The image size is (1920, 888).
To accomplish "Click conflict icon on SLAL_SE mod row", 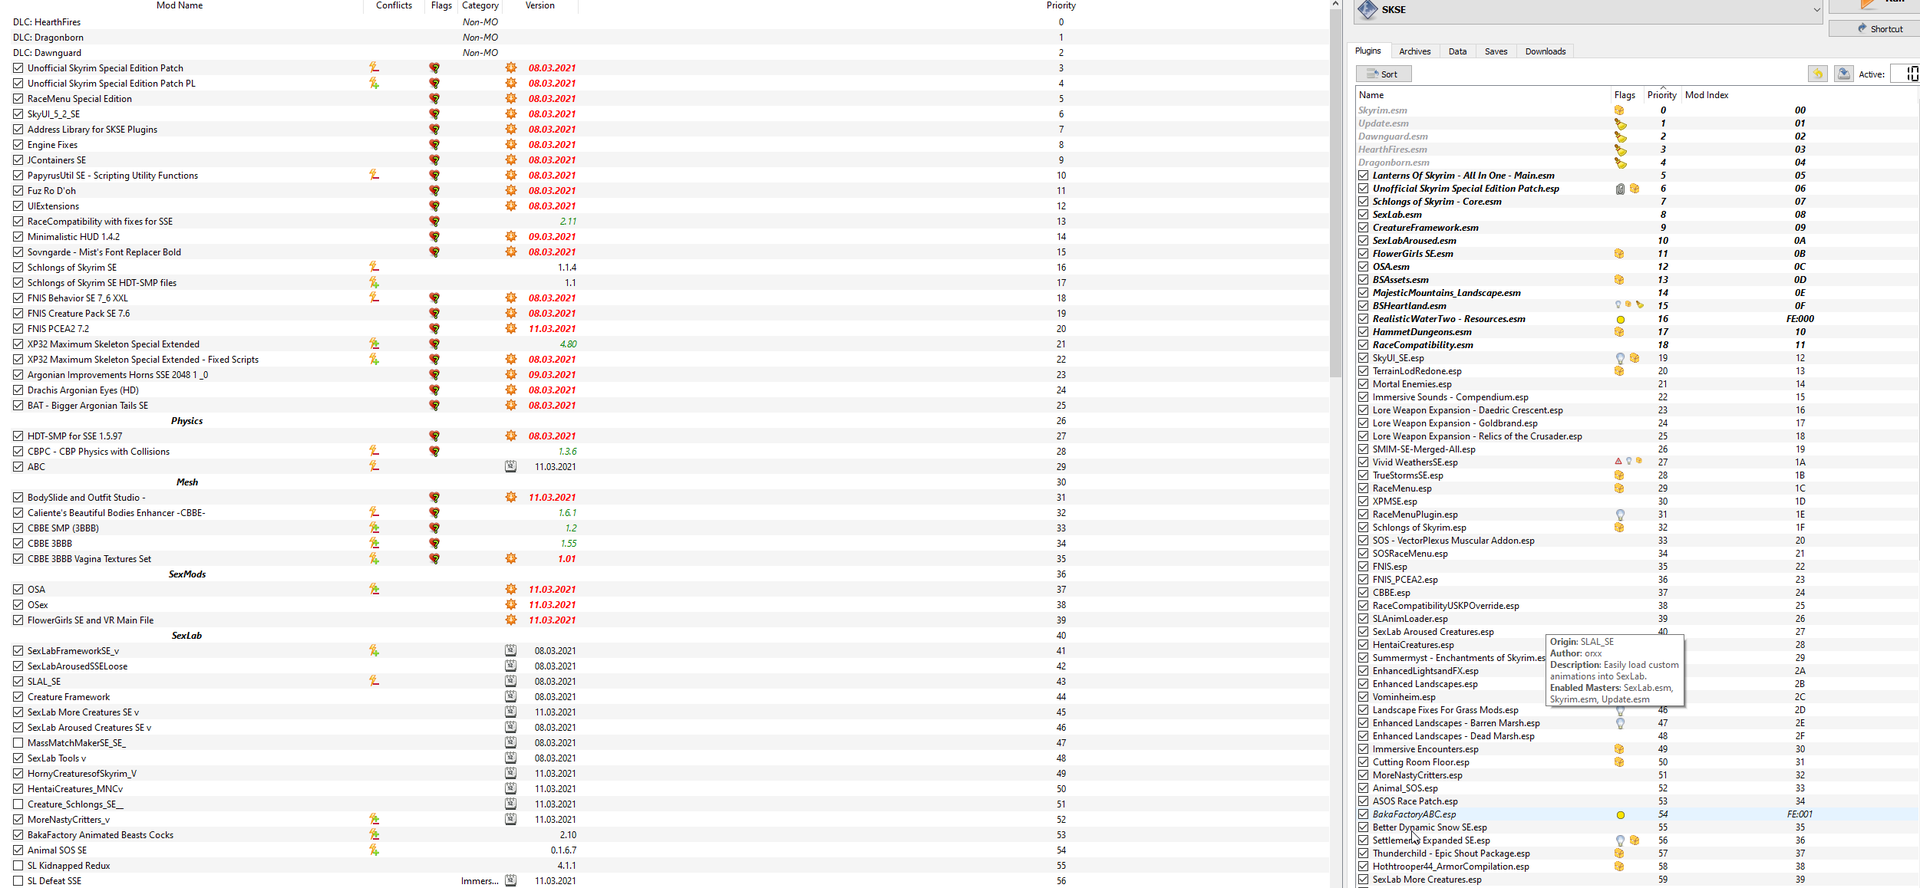I will 374,681.
